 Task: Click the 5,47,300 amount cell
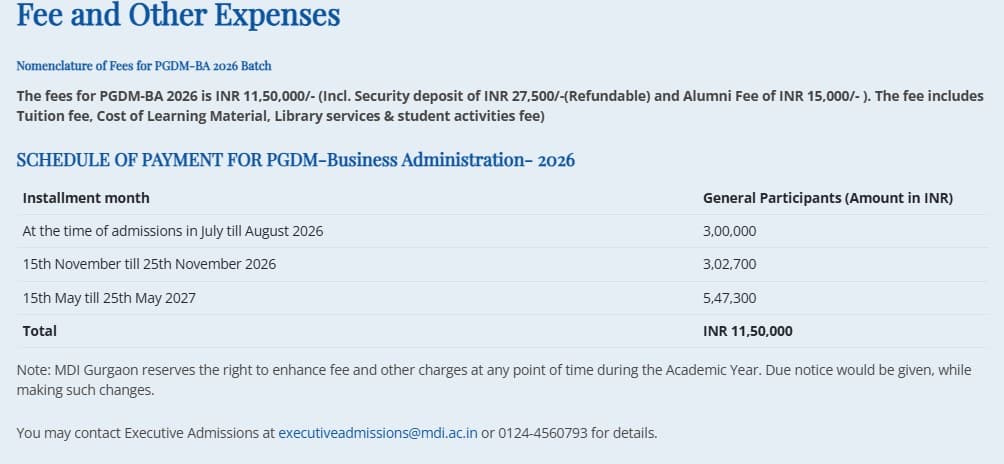tap(730, 298)
